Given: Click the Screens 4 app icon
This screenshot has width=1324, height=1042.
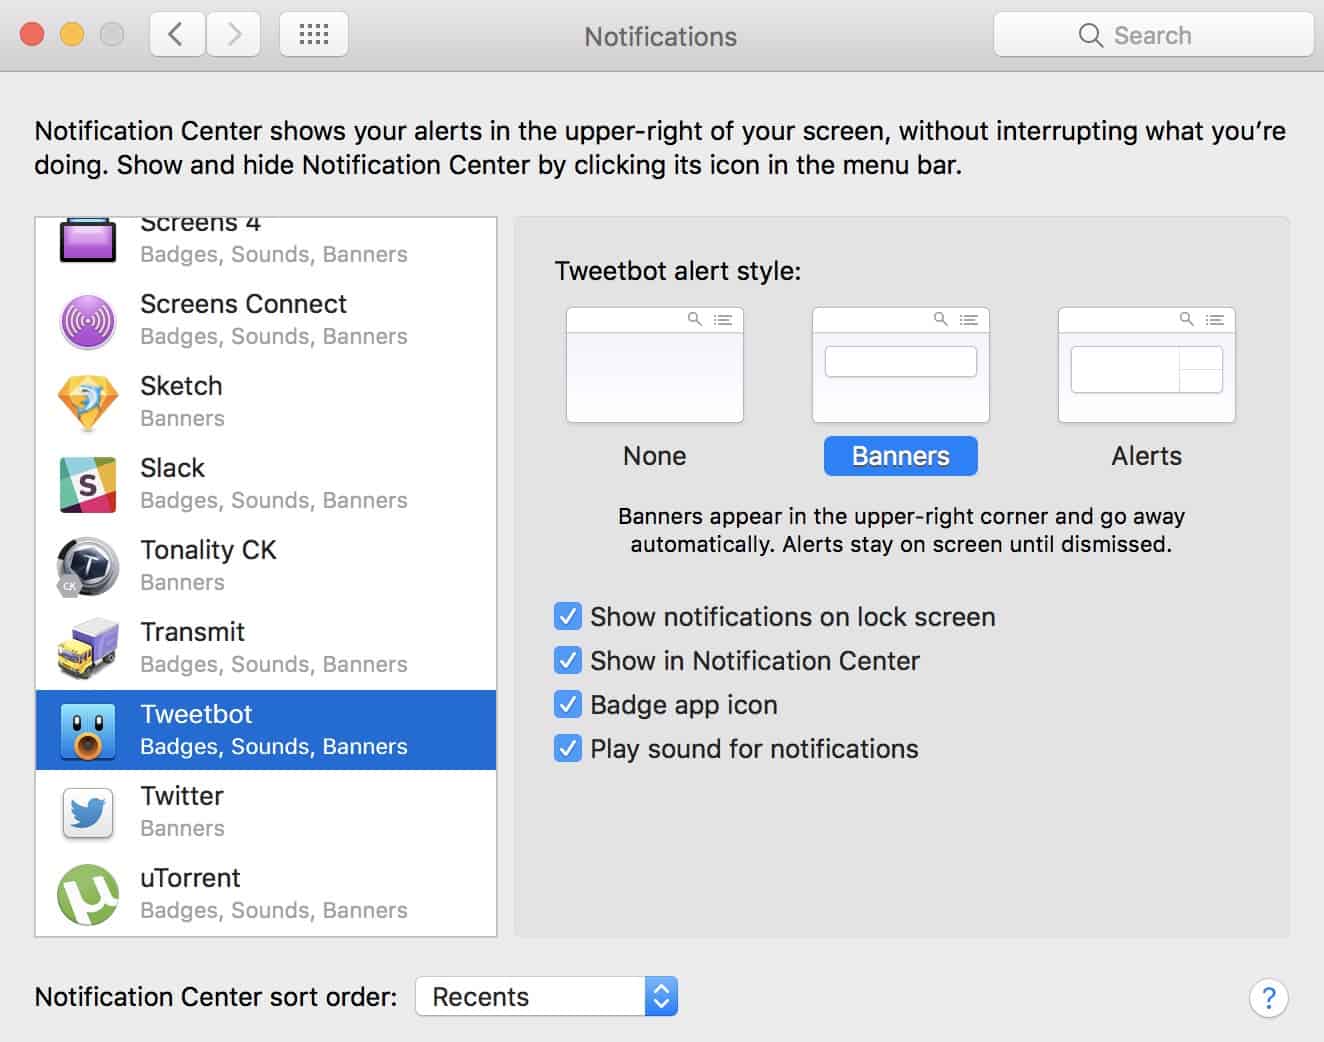Looking at the screenshot, I should (88, 240).
